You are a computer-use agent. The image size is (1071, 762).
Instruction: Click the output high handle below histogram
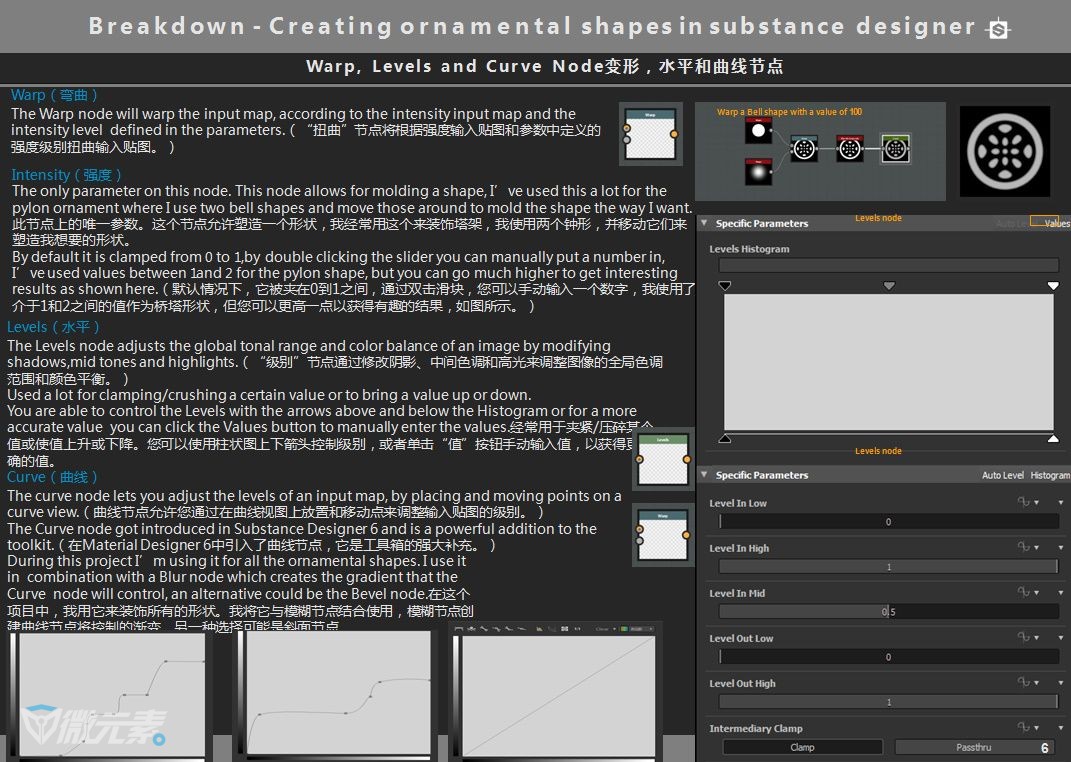click(x=1053, y=438)
